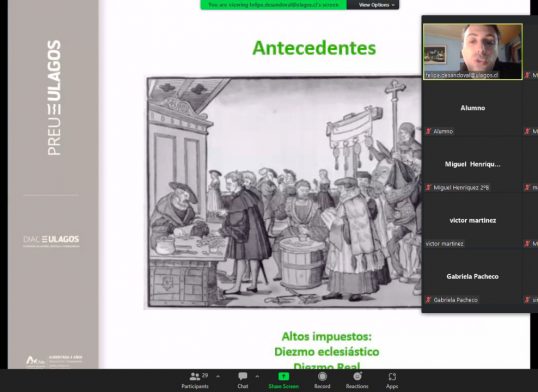Image resolution: width=538 pixels, height=392 pixels.
Task: Open the Participants panel icon
Action: 195,377
